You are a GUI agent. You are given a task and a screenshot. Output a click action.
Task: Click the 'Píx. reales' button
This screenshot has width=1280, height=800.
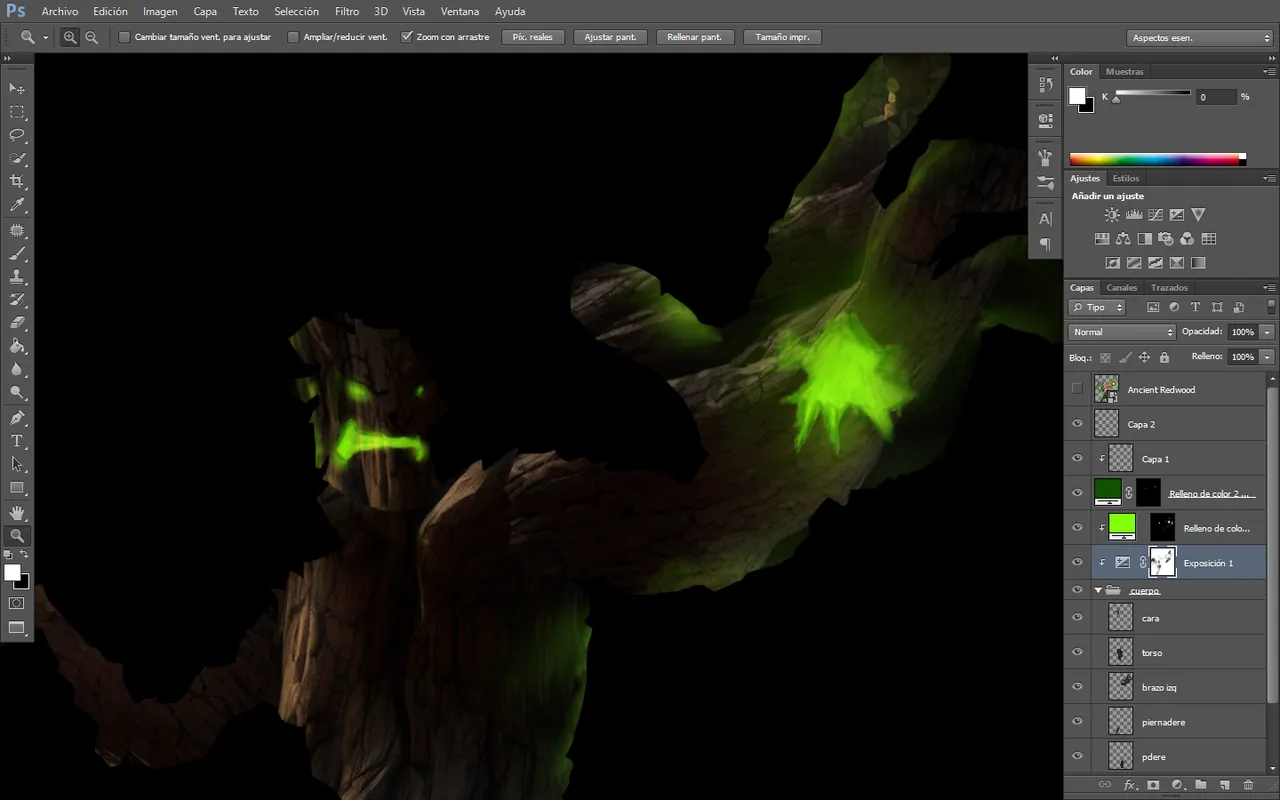tap(533, 37)
